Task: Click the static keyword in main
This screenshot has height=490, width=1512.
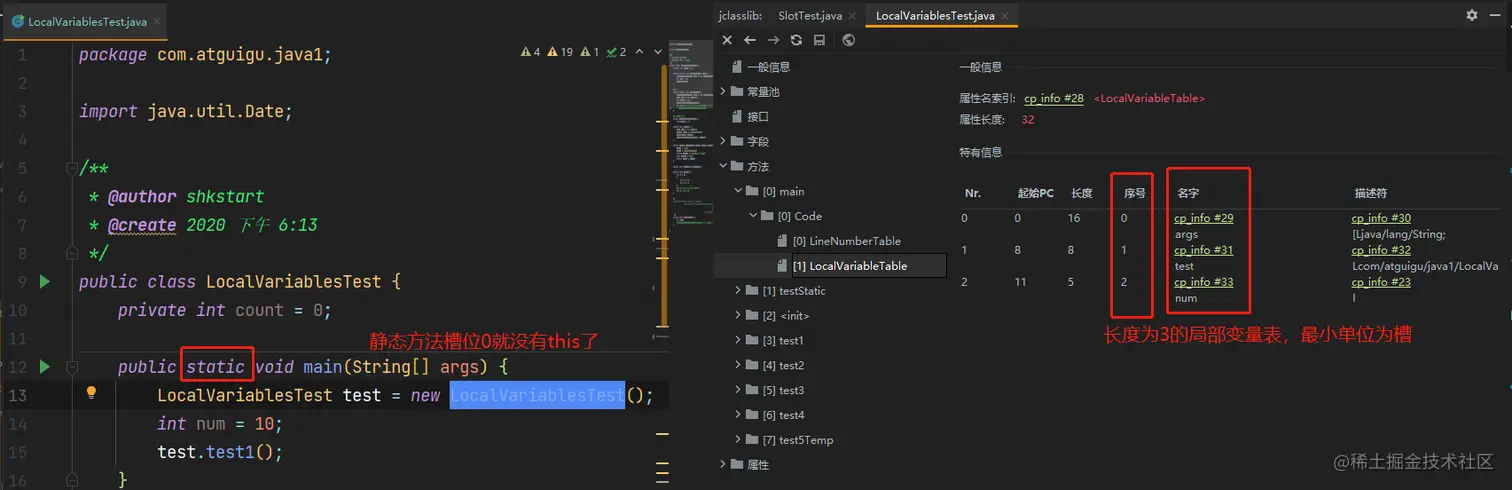Action: tap(215, 367)
